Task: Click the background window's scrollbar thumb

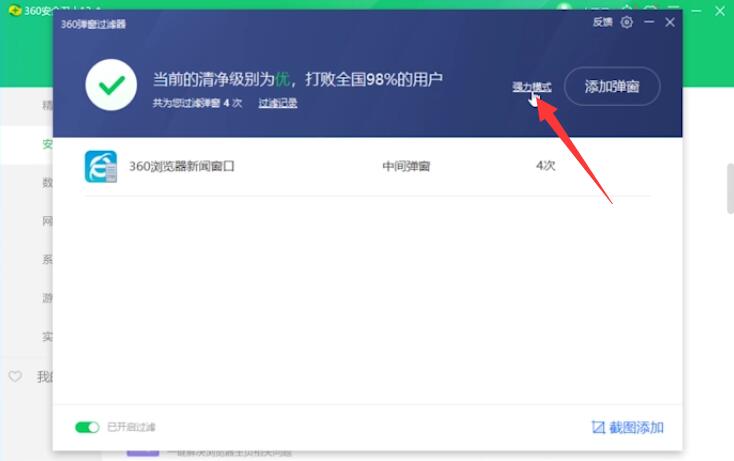Action: coord(730,188)
